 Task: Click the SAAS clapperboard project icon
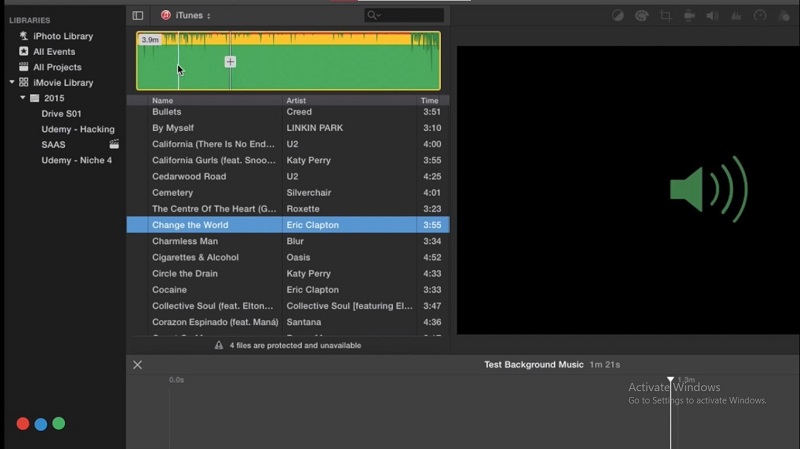coord(114,144)
